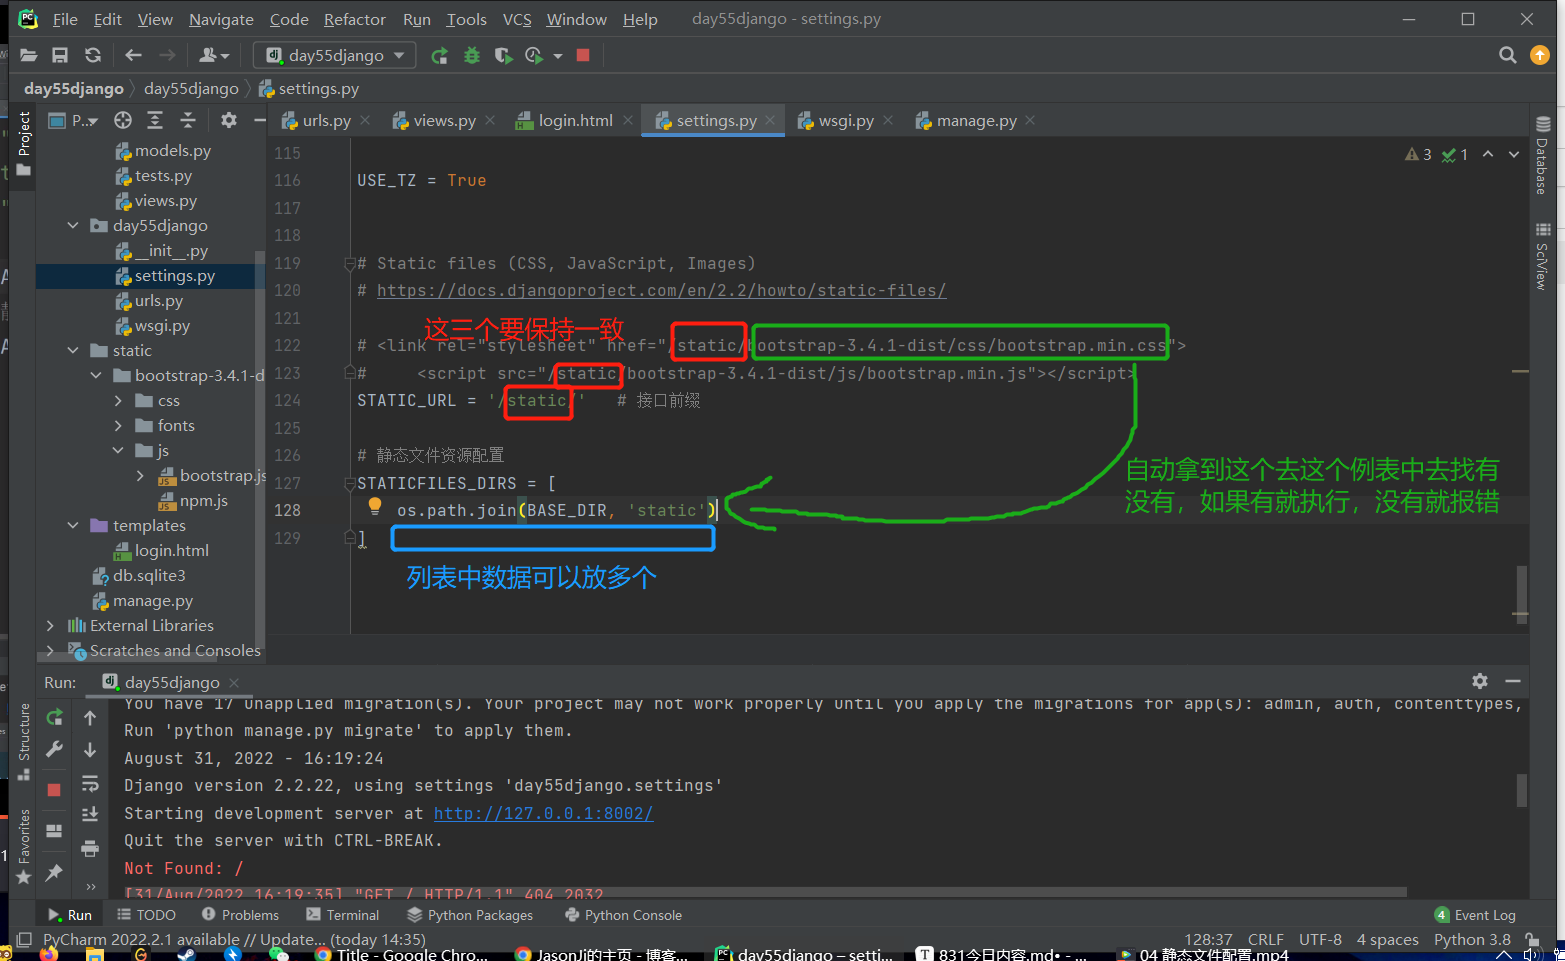
Task: Open the Problems tool window
Action: point(240,915)
